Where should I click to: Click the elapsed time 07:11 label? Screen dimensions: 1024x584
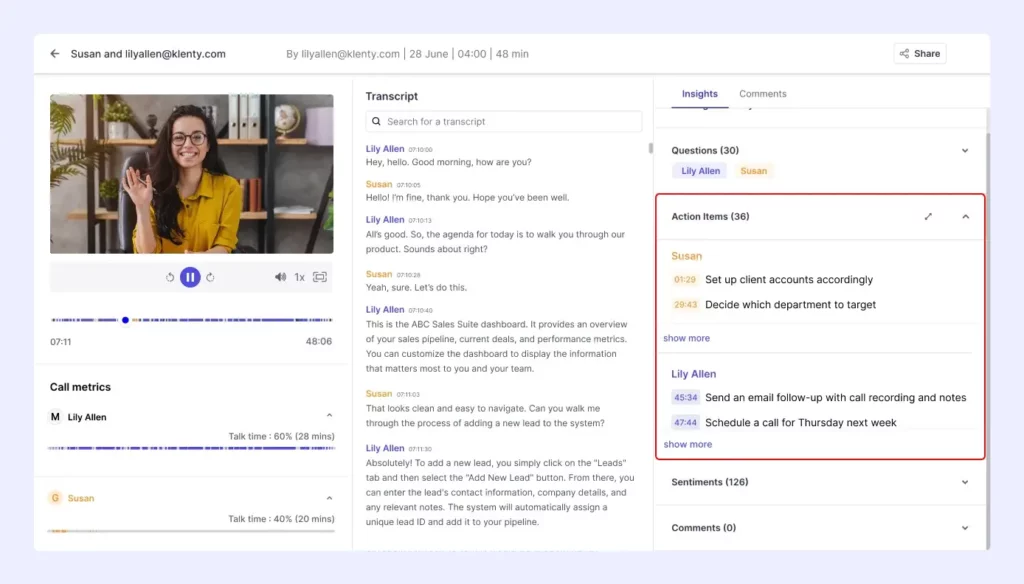(61, 342)
